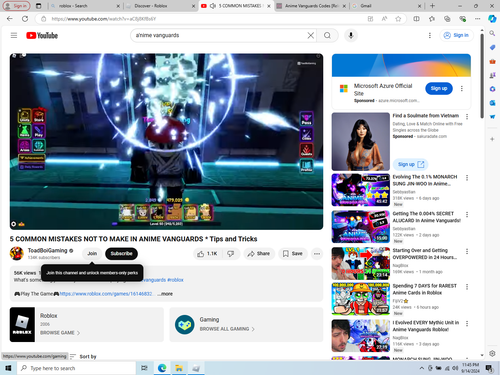Open the Windows Start menu
Viewport: 500px width, 375px height.
[x=8, y=368]
